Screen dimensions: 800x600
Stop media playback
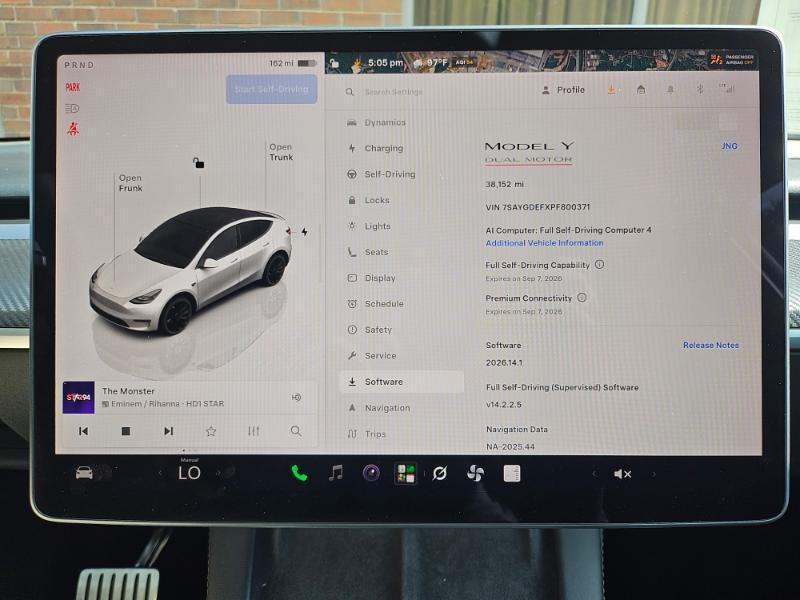point(126,432)
